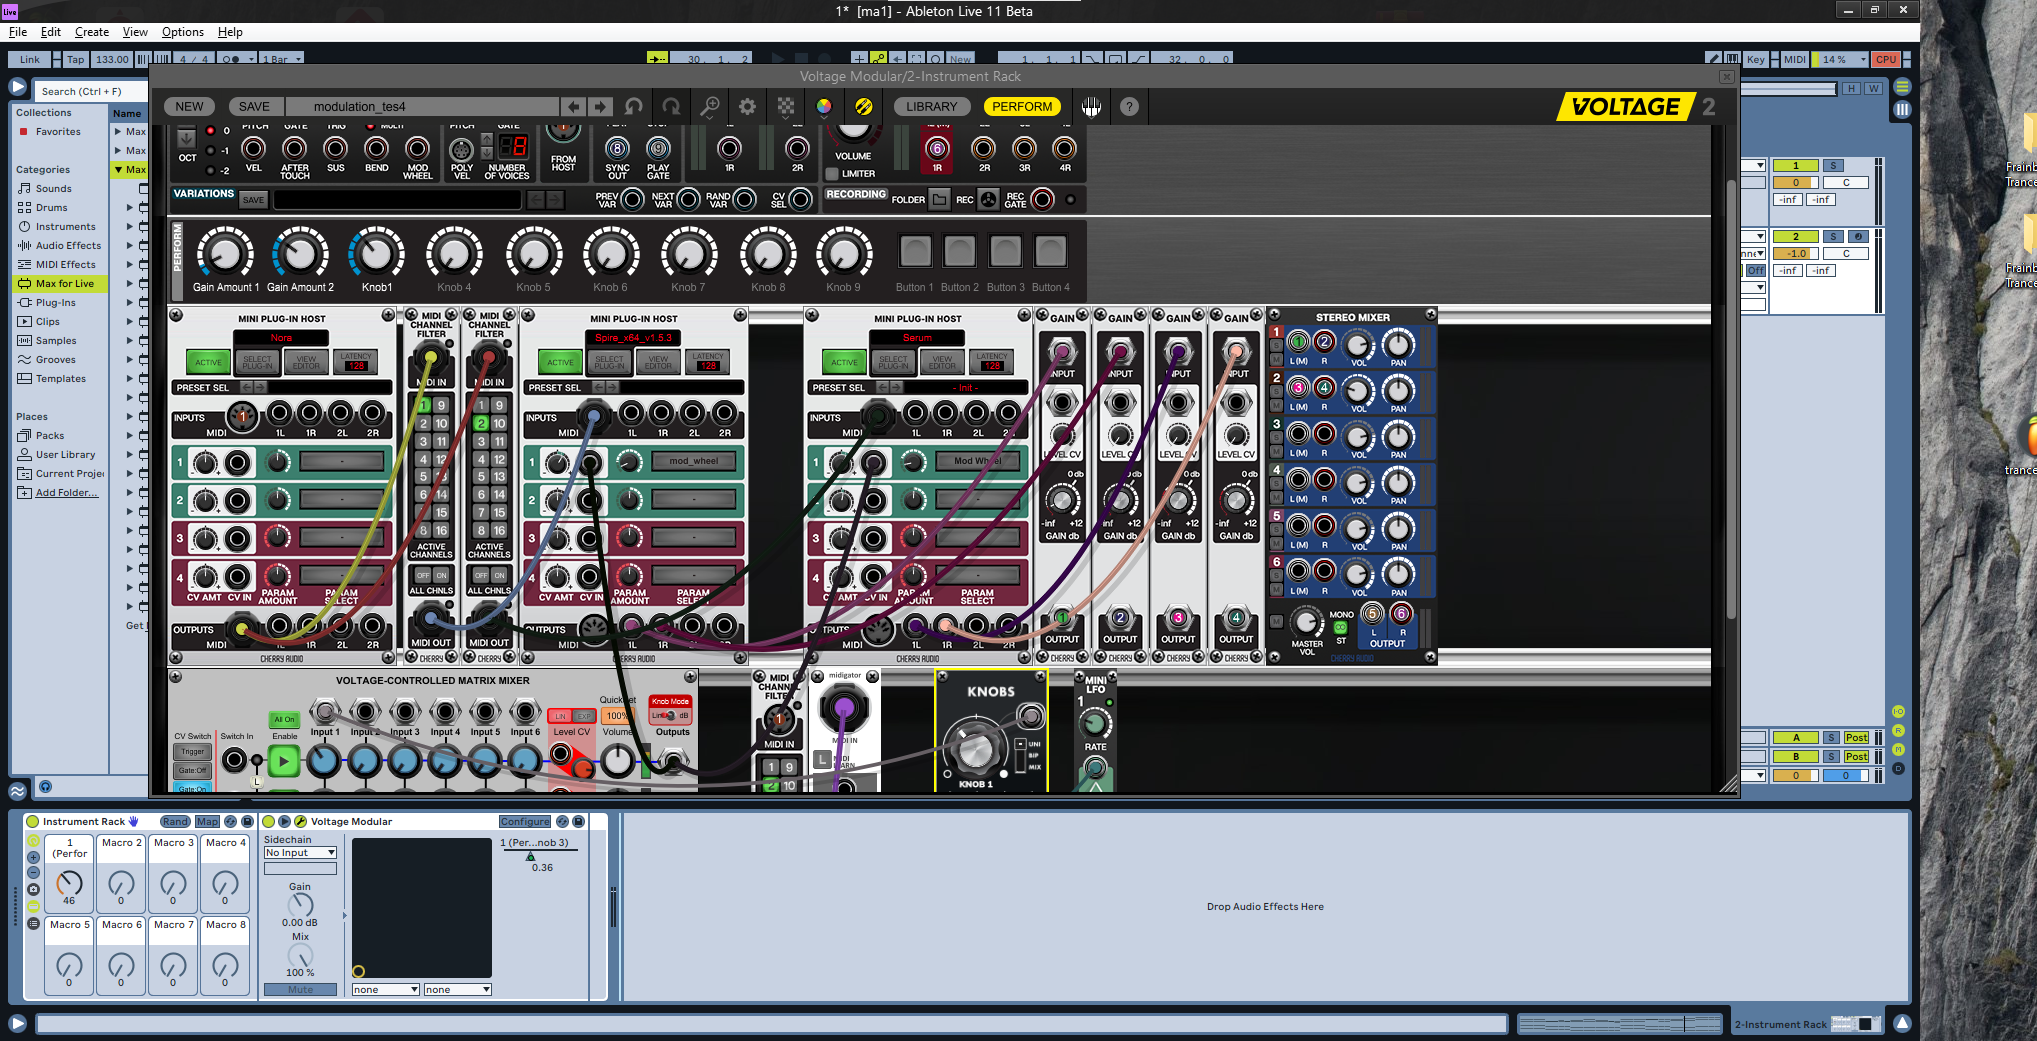
Task: Toggle the Voltage Modular device activator
Action: click(x=268, y=821)
